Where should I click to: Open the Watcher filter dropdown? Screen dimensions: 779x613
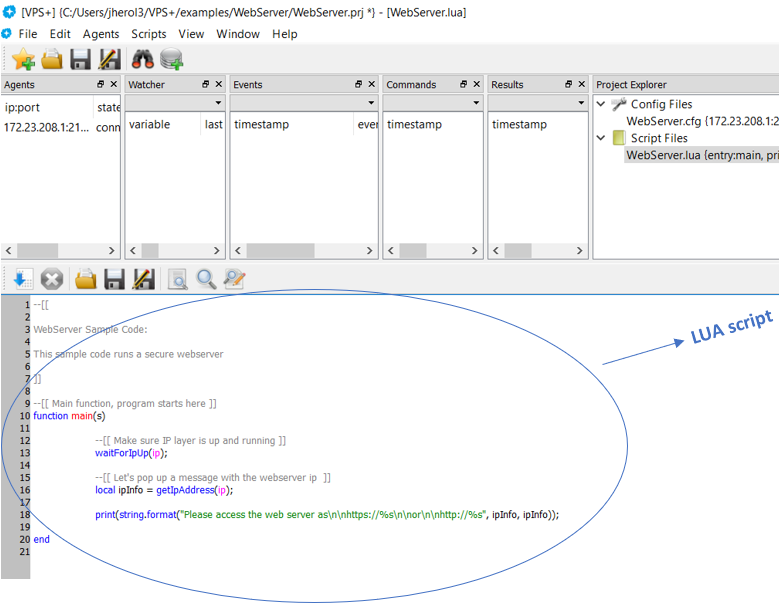(218, 103)
